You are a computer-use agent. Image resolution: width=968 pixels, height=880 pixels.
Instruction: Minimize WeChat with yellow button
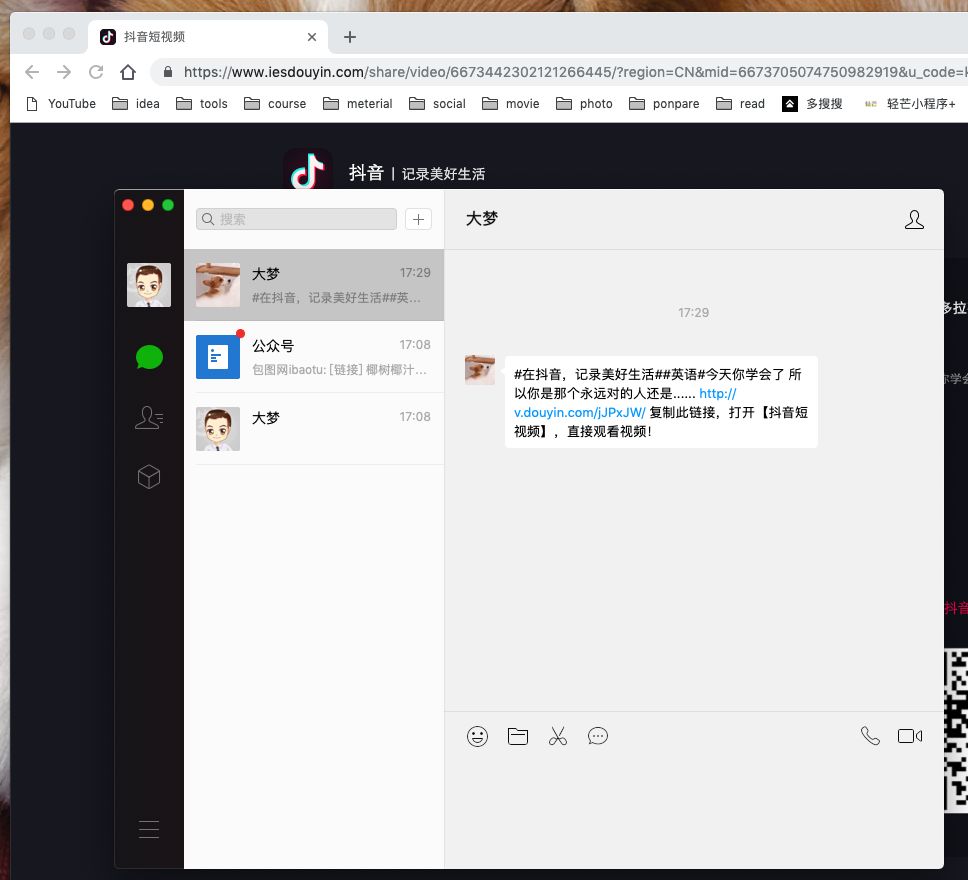click(x=148, y=205)
